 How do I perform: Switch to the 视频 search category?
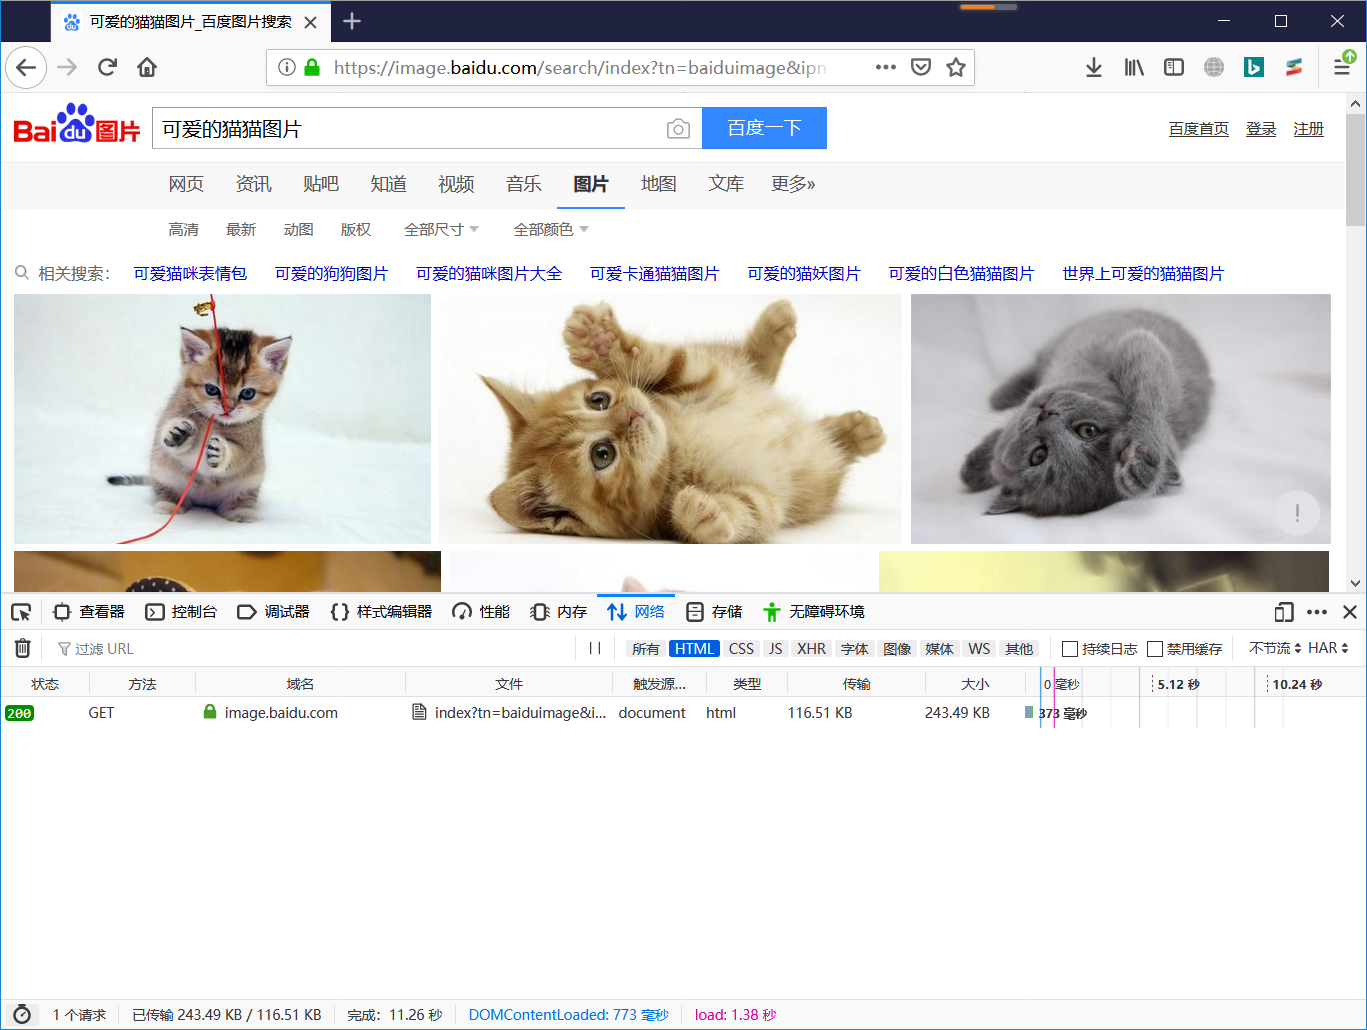point(456,184)
